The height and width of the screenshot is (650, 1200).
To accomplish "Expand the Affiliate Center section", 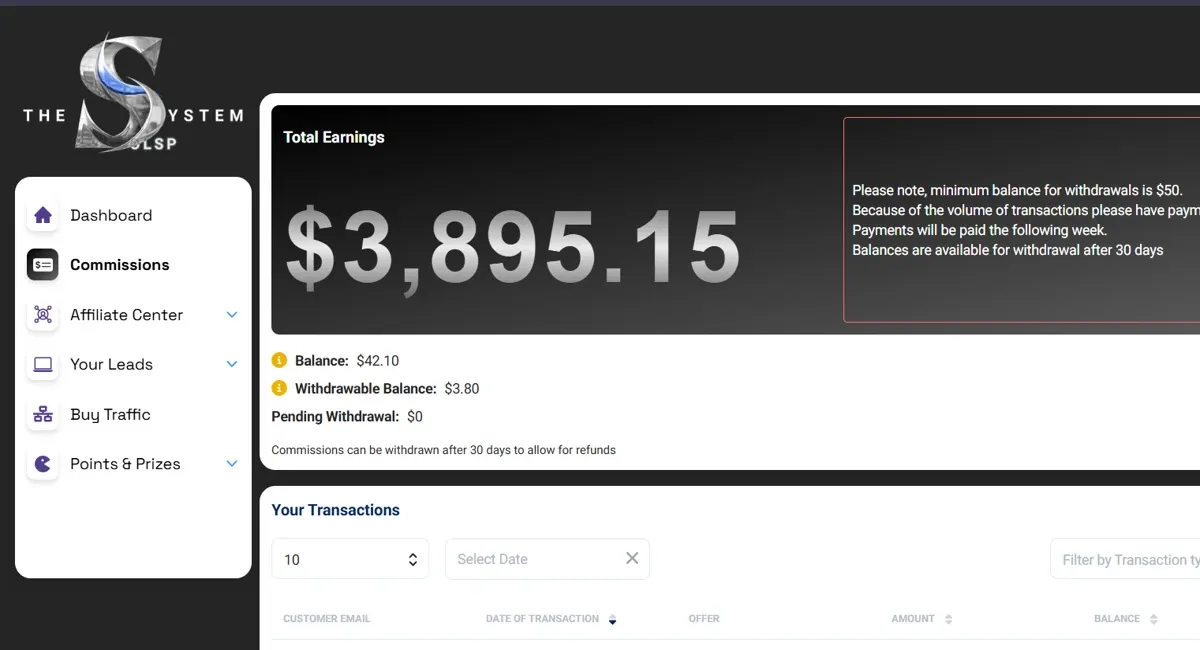I will pyautogui.click(x=232, y=314).
